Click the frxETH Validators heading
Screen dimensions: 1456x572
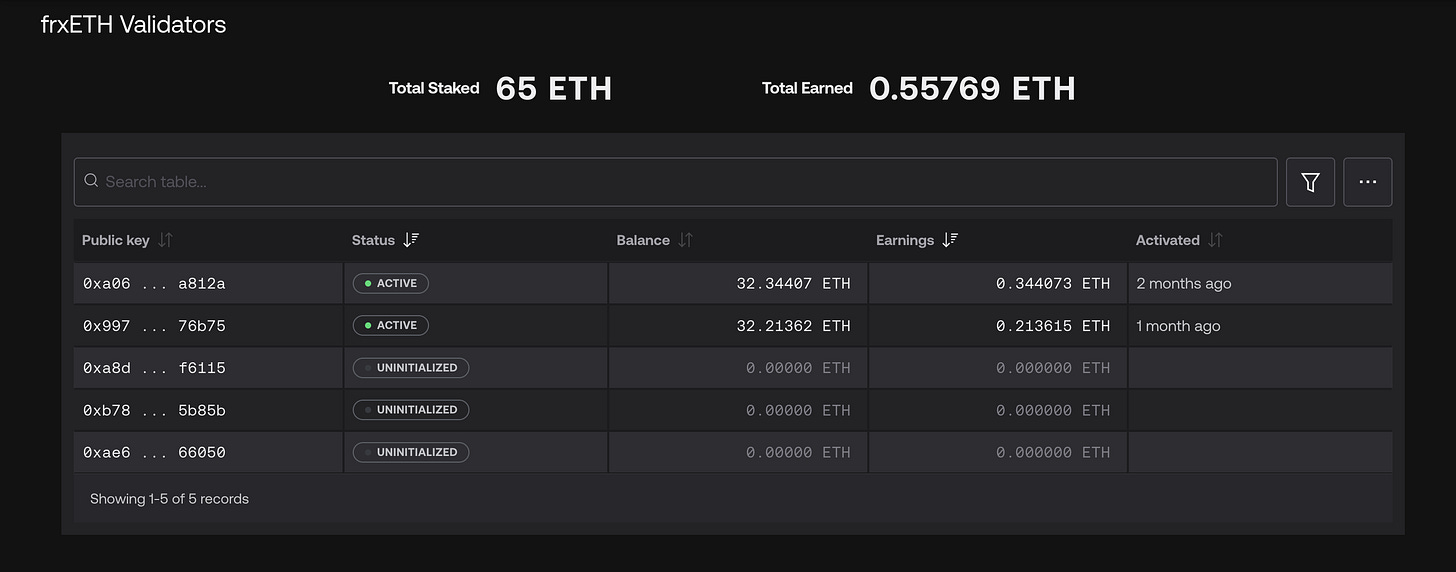[133, 25]
